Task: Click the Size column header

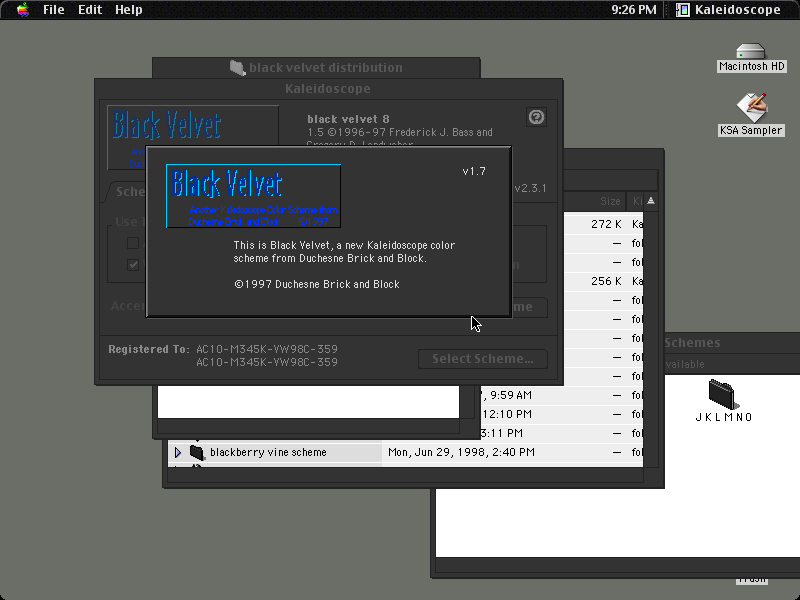Action: click(x=610, y=201)
